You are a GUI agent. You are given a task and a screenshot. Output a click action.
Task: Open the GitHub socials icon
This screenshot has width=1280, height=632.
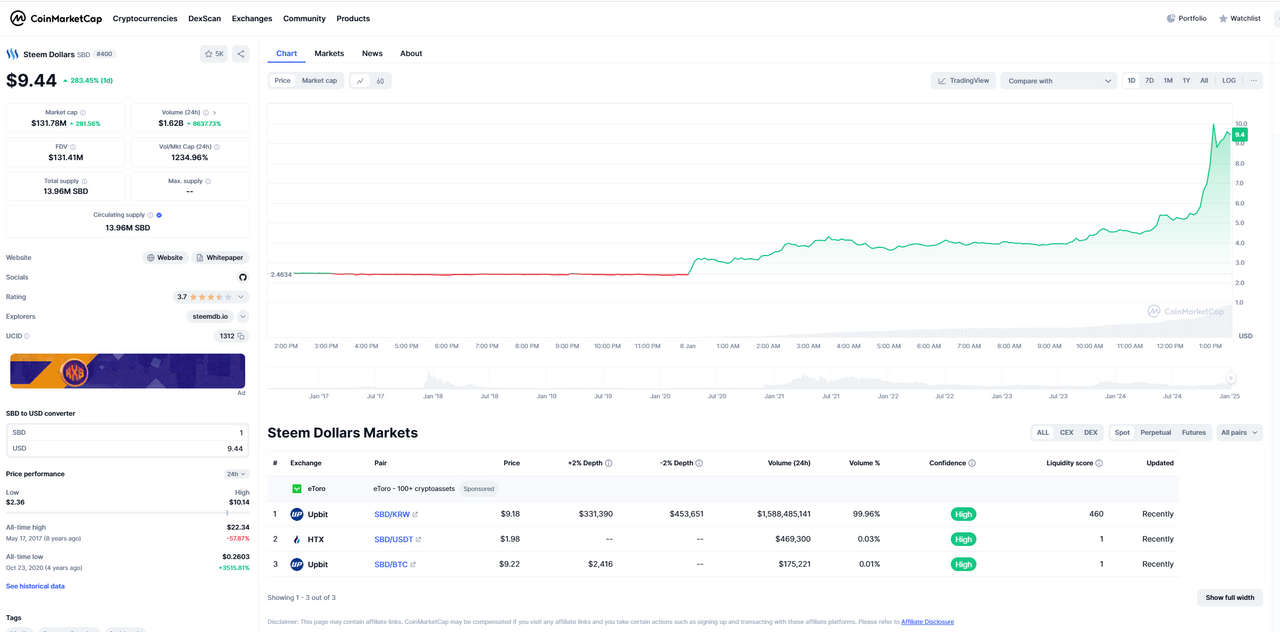(x=242, y=277)
